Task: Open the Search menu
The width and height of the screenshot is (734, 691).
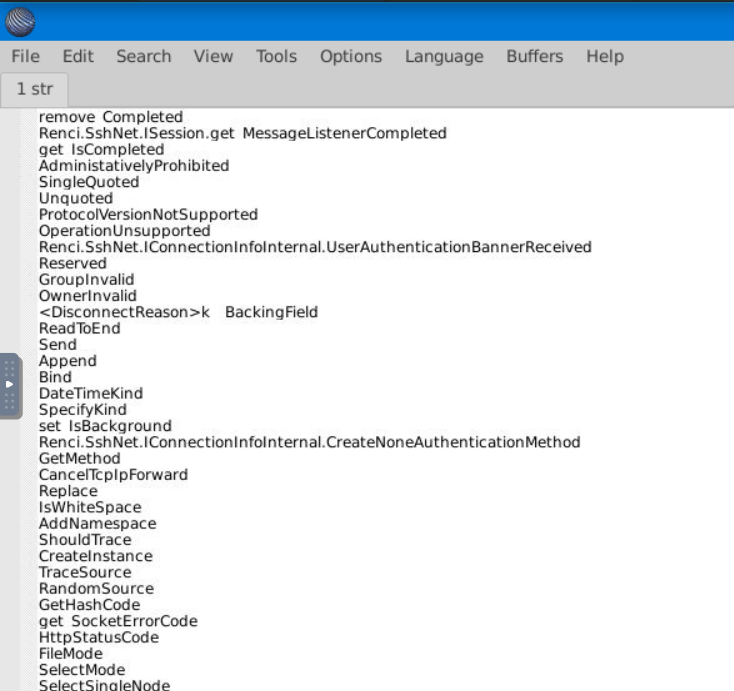Action: click(144, 57)
